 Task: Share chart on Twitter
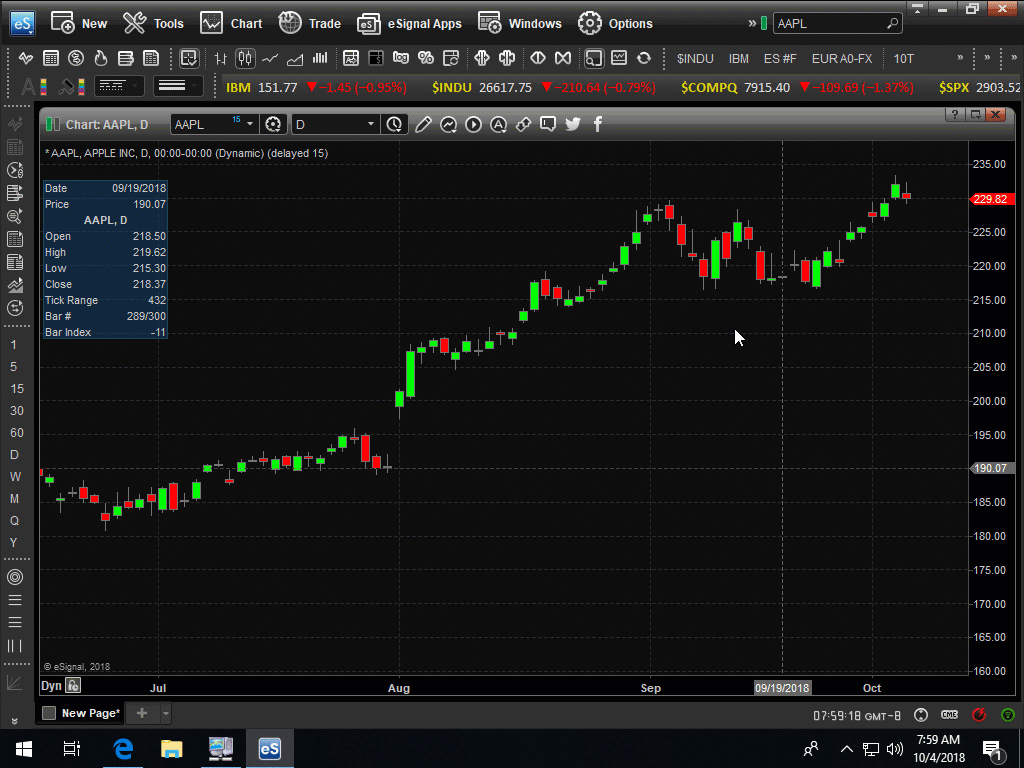pyautogui.click(x=573, y=124)
